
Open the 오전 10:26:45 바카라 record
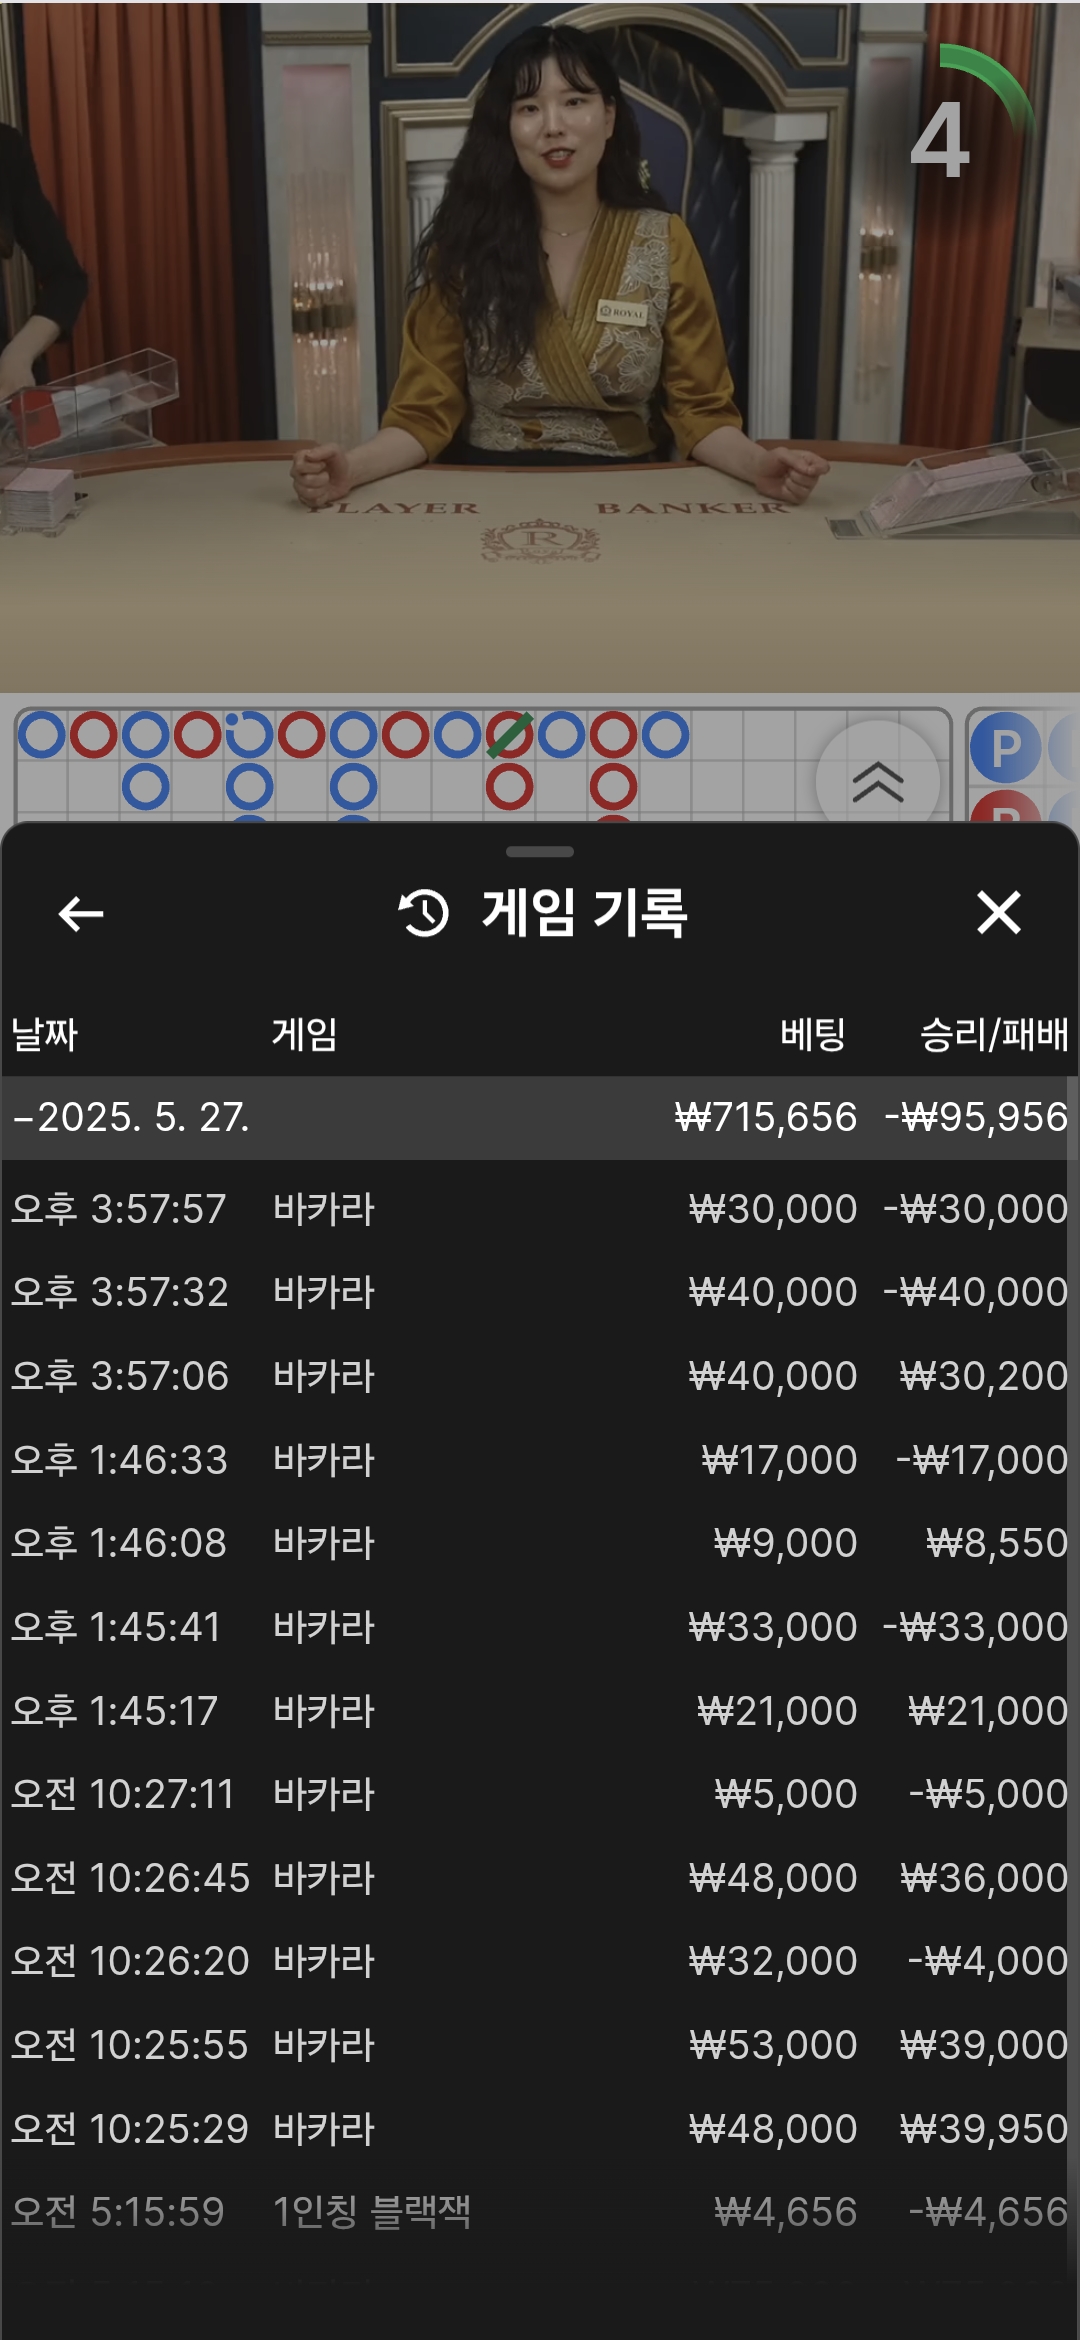[540, 1878]
